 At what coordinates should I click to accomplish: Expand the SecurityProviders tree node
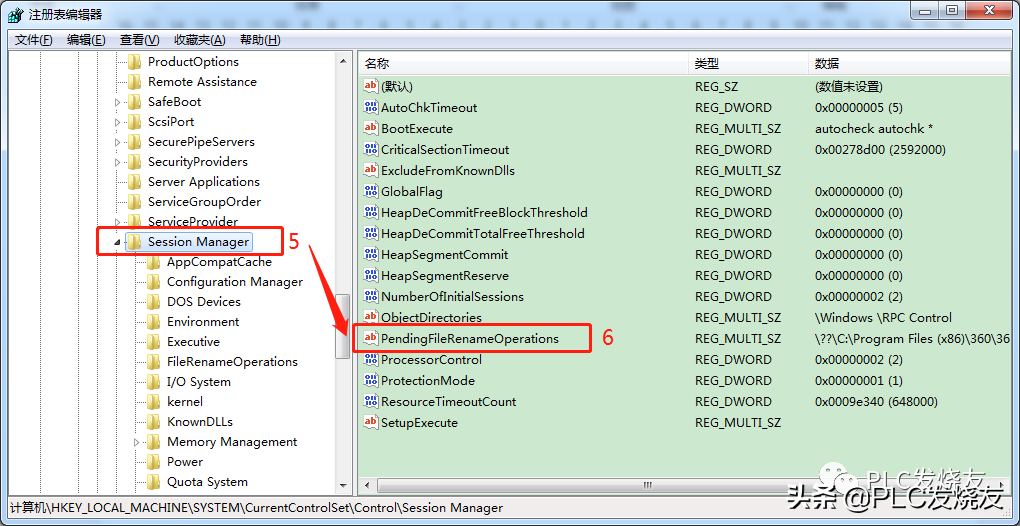[117, 162]
